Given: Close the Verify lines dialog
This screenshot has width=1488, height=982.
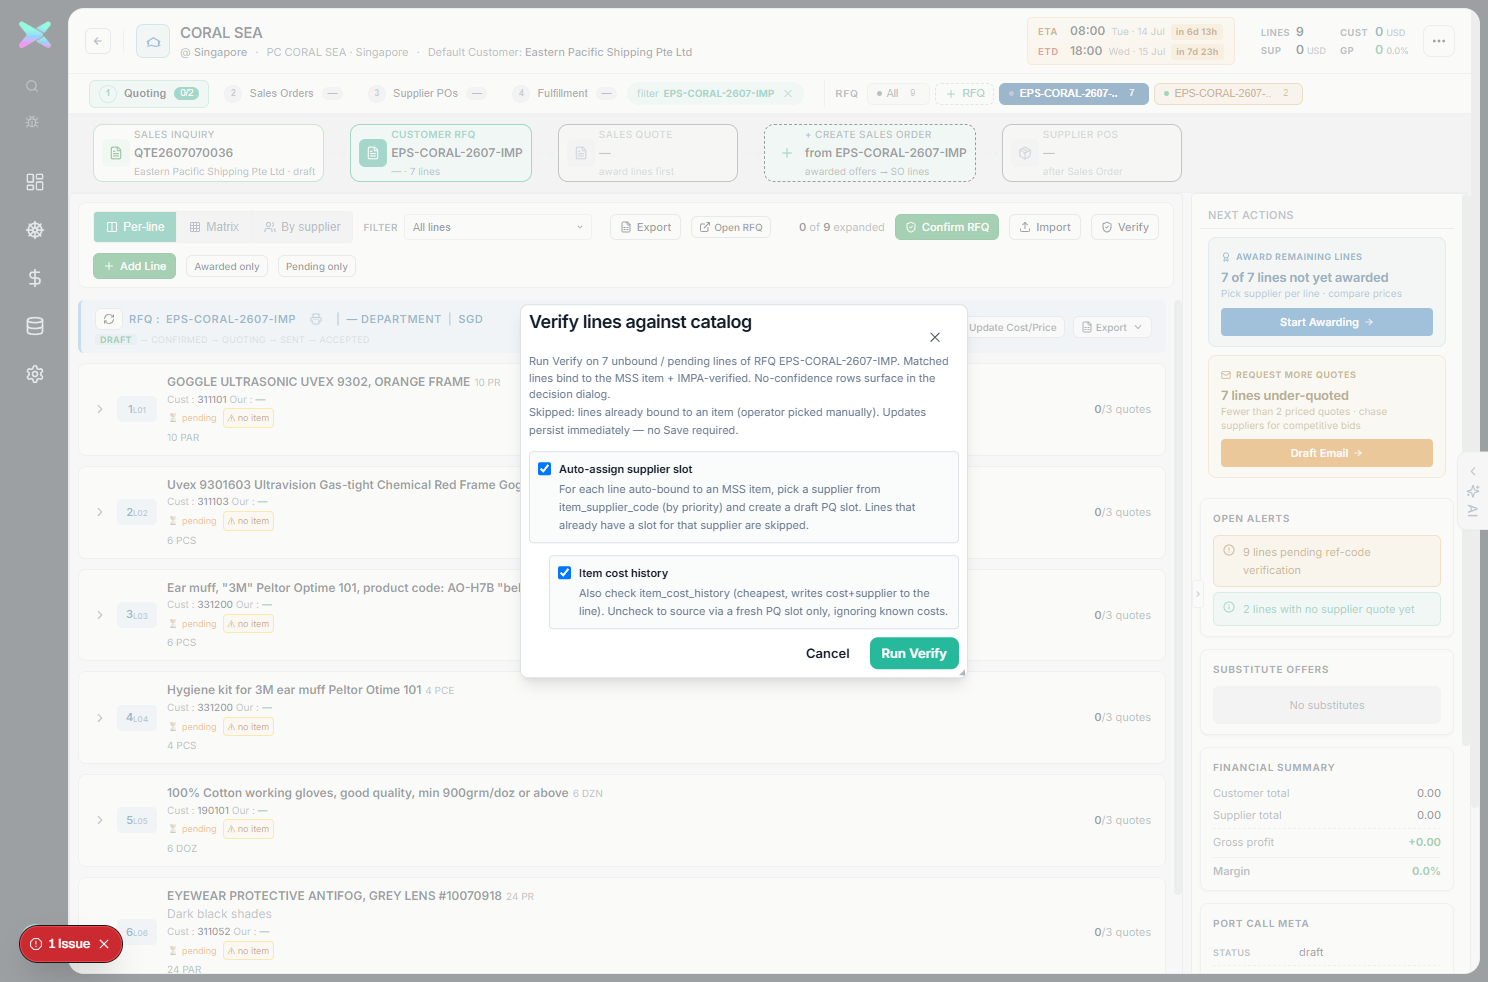Looking at the screenshot, I should click(x=935, y=337).
